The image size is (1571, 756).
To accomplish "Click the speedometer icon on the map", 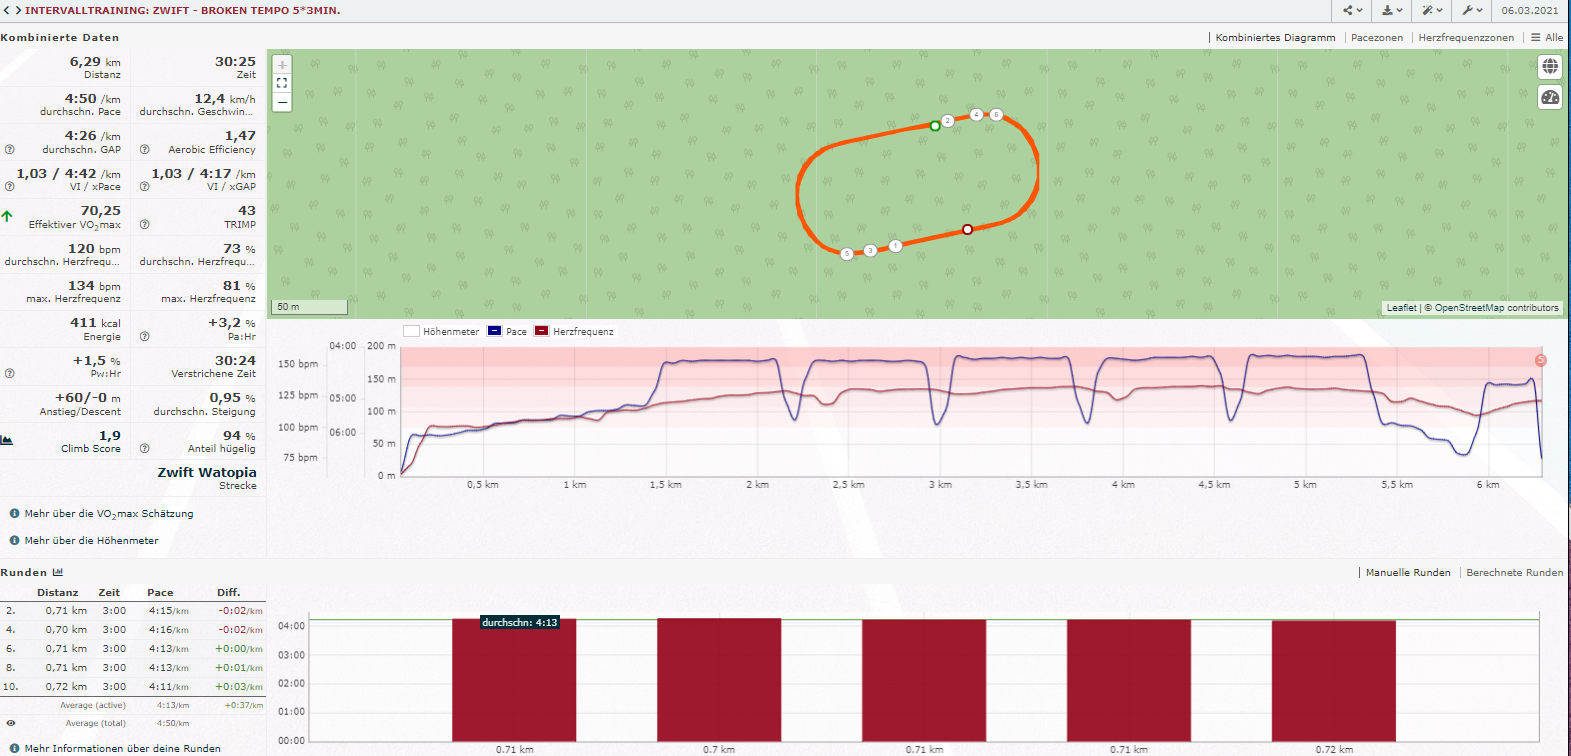I will click(x=1549, y=97).
